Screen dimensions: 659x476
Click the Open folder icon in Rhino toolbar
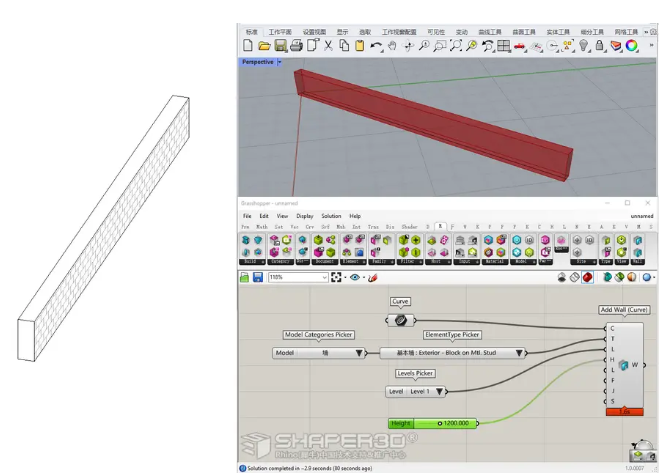click(x=264, y=45)
